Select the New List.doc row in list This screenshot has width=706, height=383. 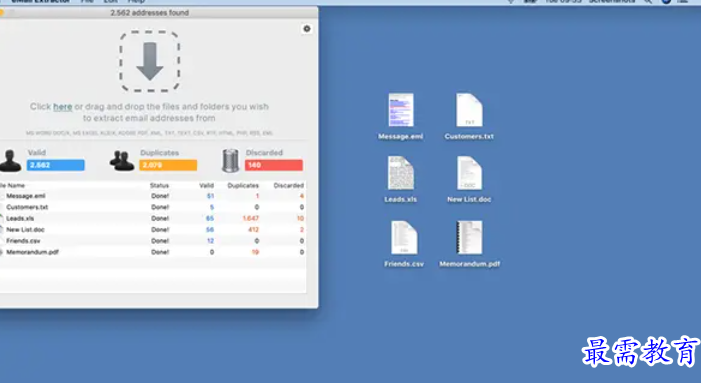click(x=153, y=230)
